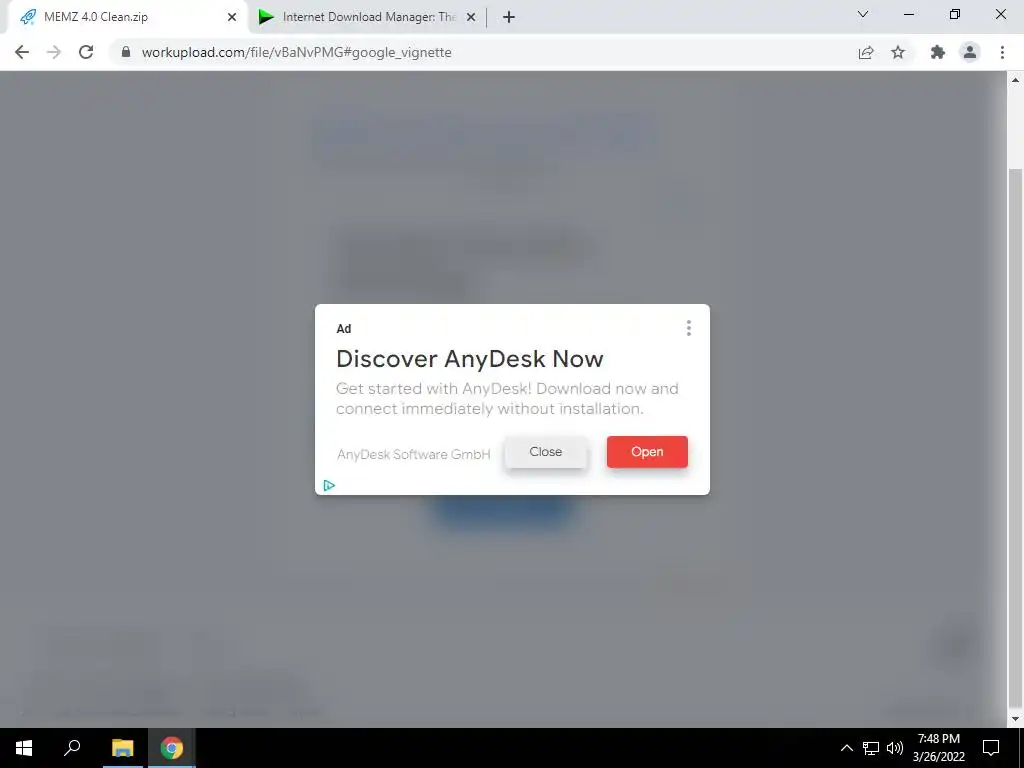
Task: Click the Chrome taskbar icon
Action: point(171,748)
